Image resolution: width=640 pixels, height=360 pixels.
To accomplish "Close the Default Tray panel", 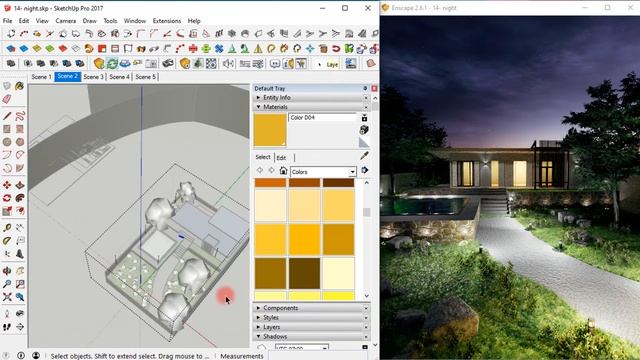I will pyautogui.click(x=374, y=88).
